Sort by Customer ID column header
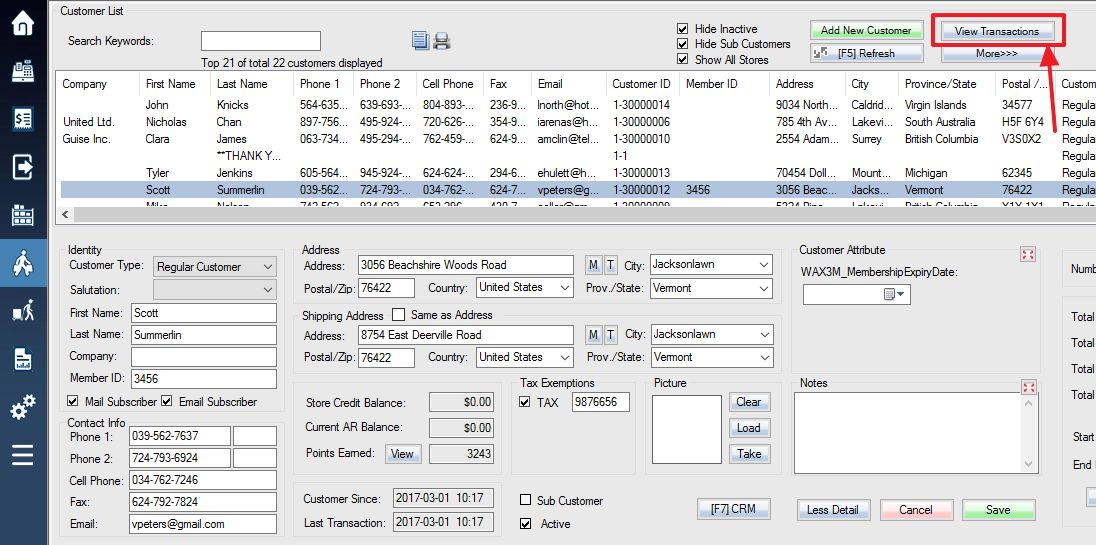 coord(643,84)
